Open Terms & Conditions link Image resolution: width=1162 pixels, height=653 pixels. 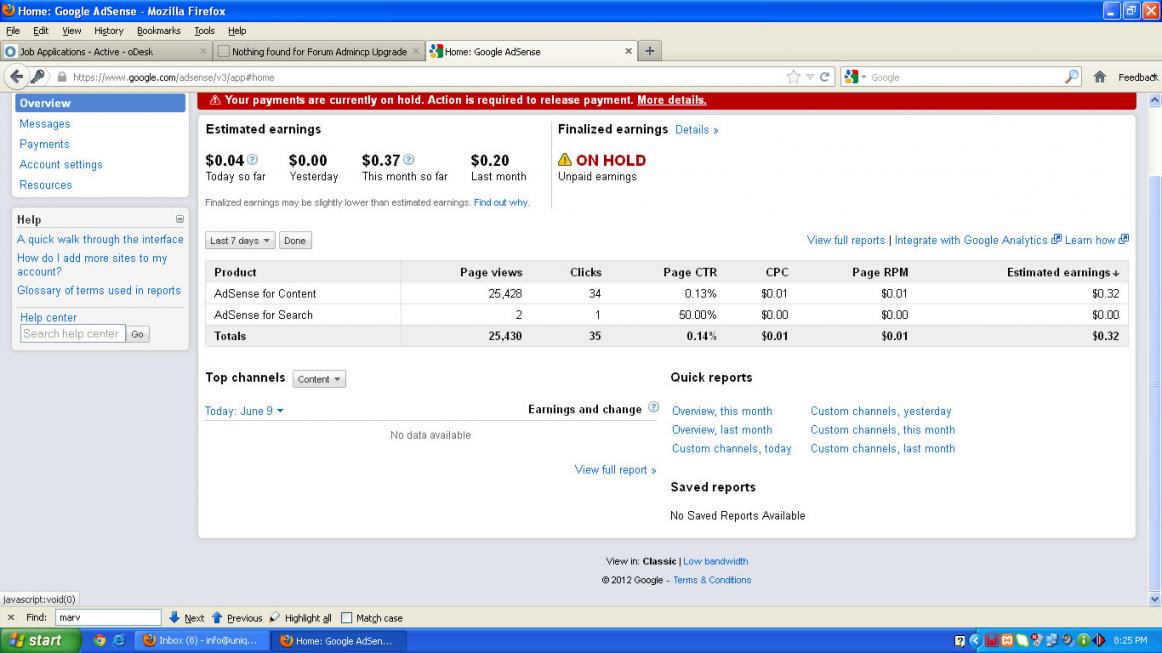click(x=711, y=580)
